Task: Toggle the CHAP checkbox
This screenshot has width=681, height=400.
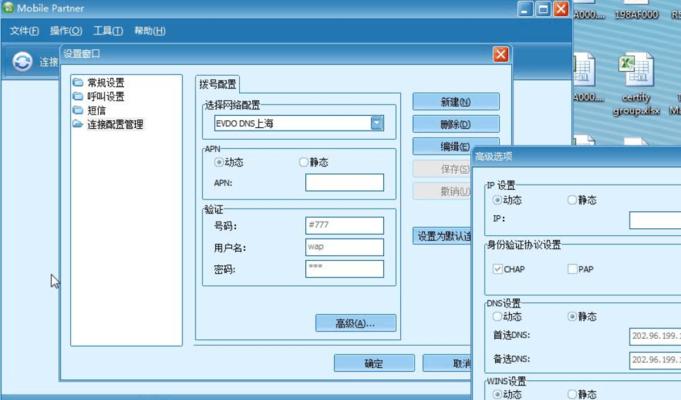Action: tap(498, 269)
